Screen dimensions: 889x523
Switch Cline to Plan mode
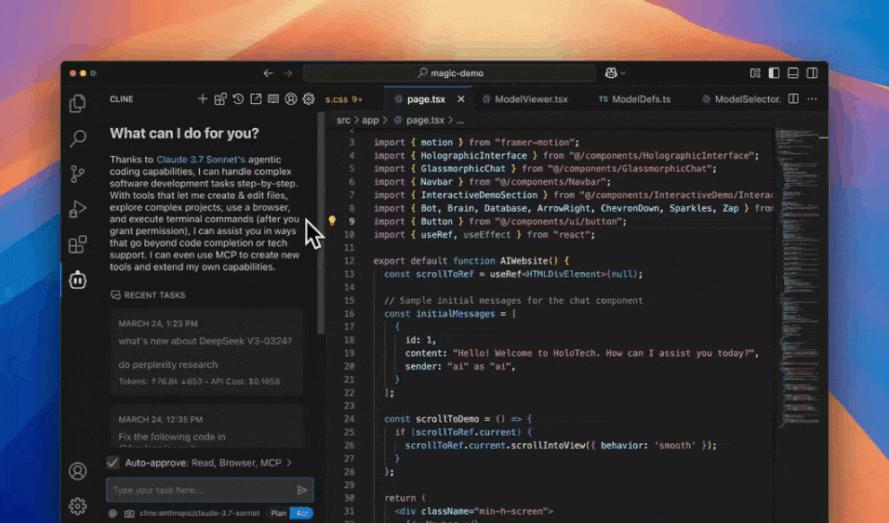(x=278, y=513)
